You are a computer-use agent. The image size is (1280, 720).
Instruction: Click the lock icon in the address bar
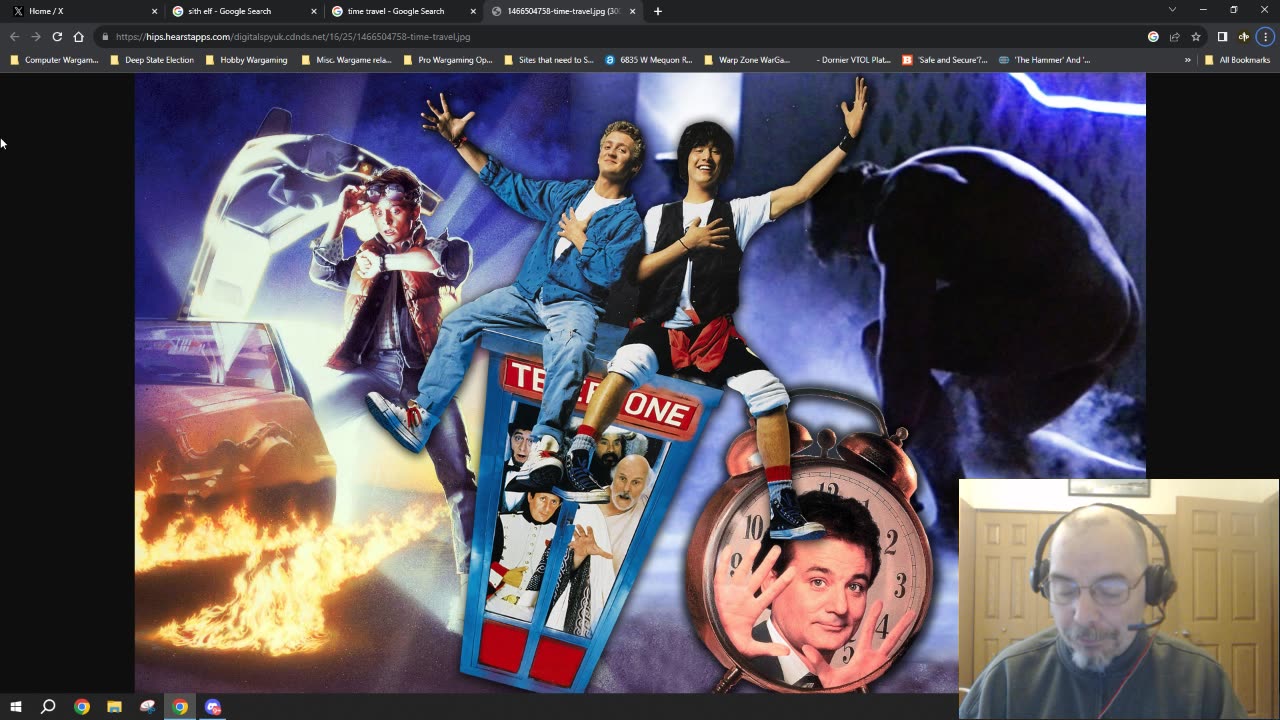pos(105,36)
